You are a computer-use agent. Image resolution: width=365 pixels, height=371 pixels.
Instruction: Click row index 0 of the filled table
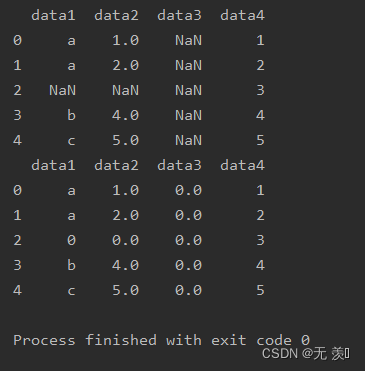17,190
